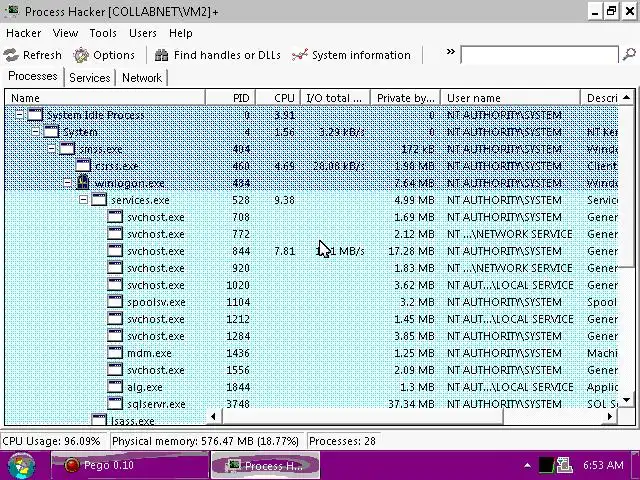
Task: Click the vertical scrollbar up arrow
Action: [627, 98]
